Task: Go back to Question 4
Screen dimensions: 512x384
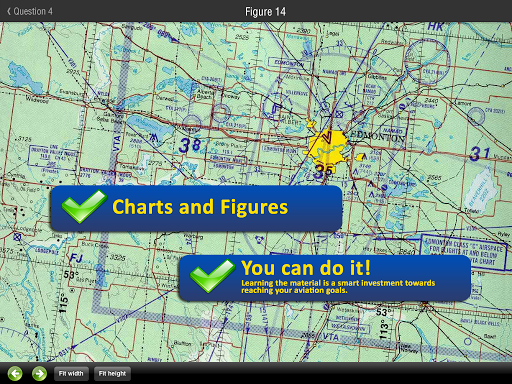Action: pyautogui.click(x=30, y=11)
